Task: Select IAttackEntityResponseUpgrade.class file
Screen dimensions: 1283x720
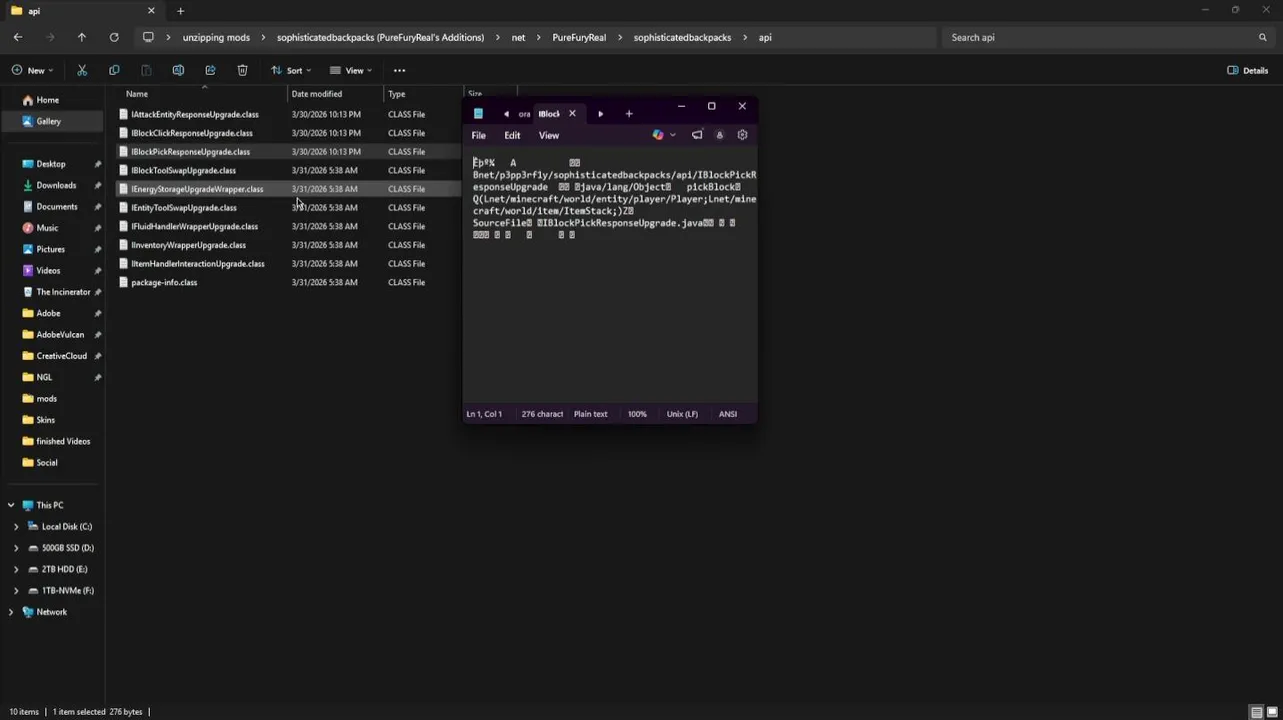Action: [195, 114]
